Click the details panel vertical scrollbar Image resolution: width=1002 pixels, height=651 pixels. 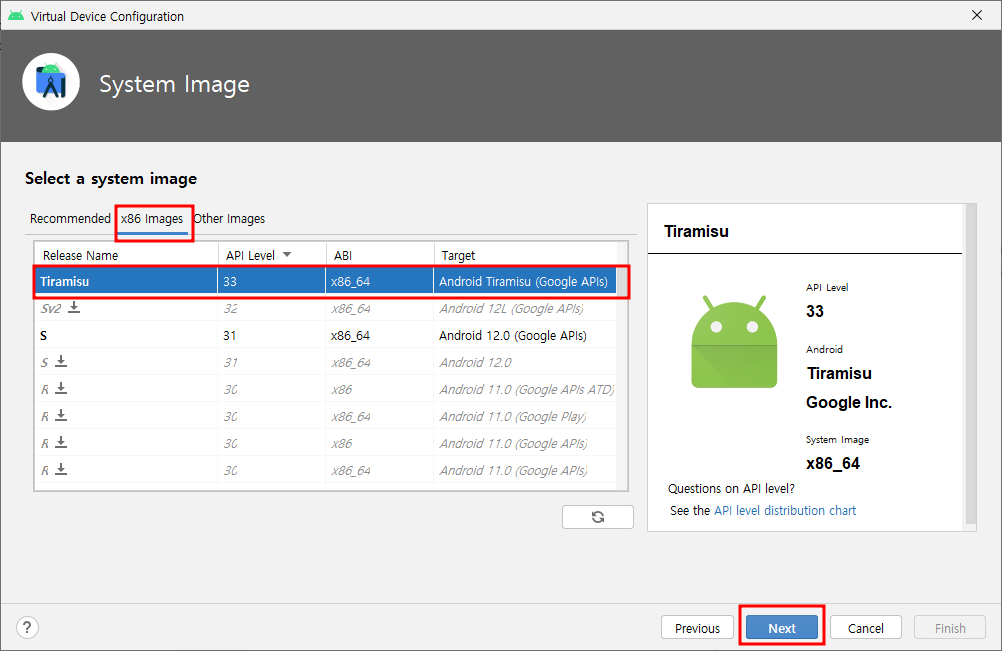pos(971,365)
